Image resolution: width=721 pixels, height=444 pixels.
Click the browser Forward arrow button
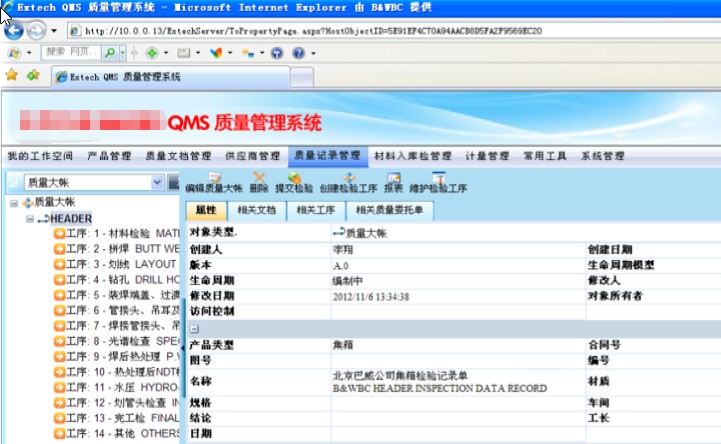click(x=36, y=31)
